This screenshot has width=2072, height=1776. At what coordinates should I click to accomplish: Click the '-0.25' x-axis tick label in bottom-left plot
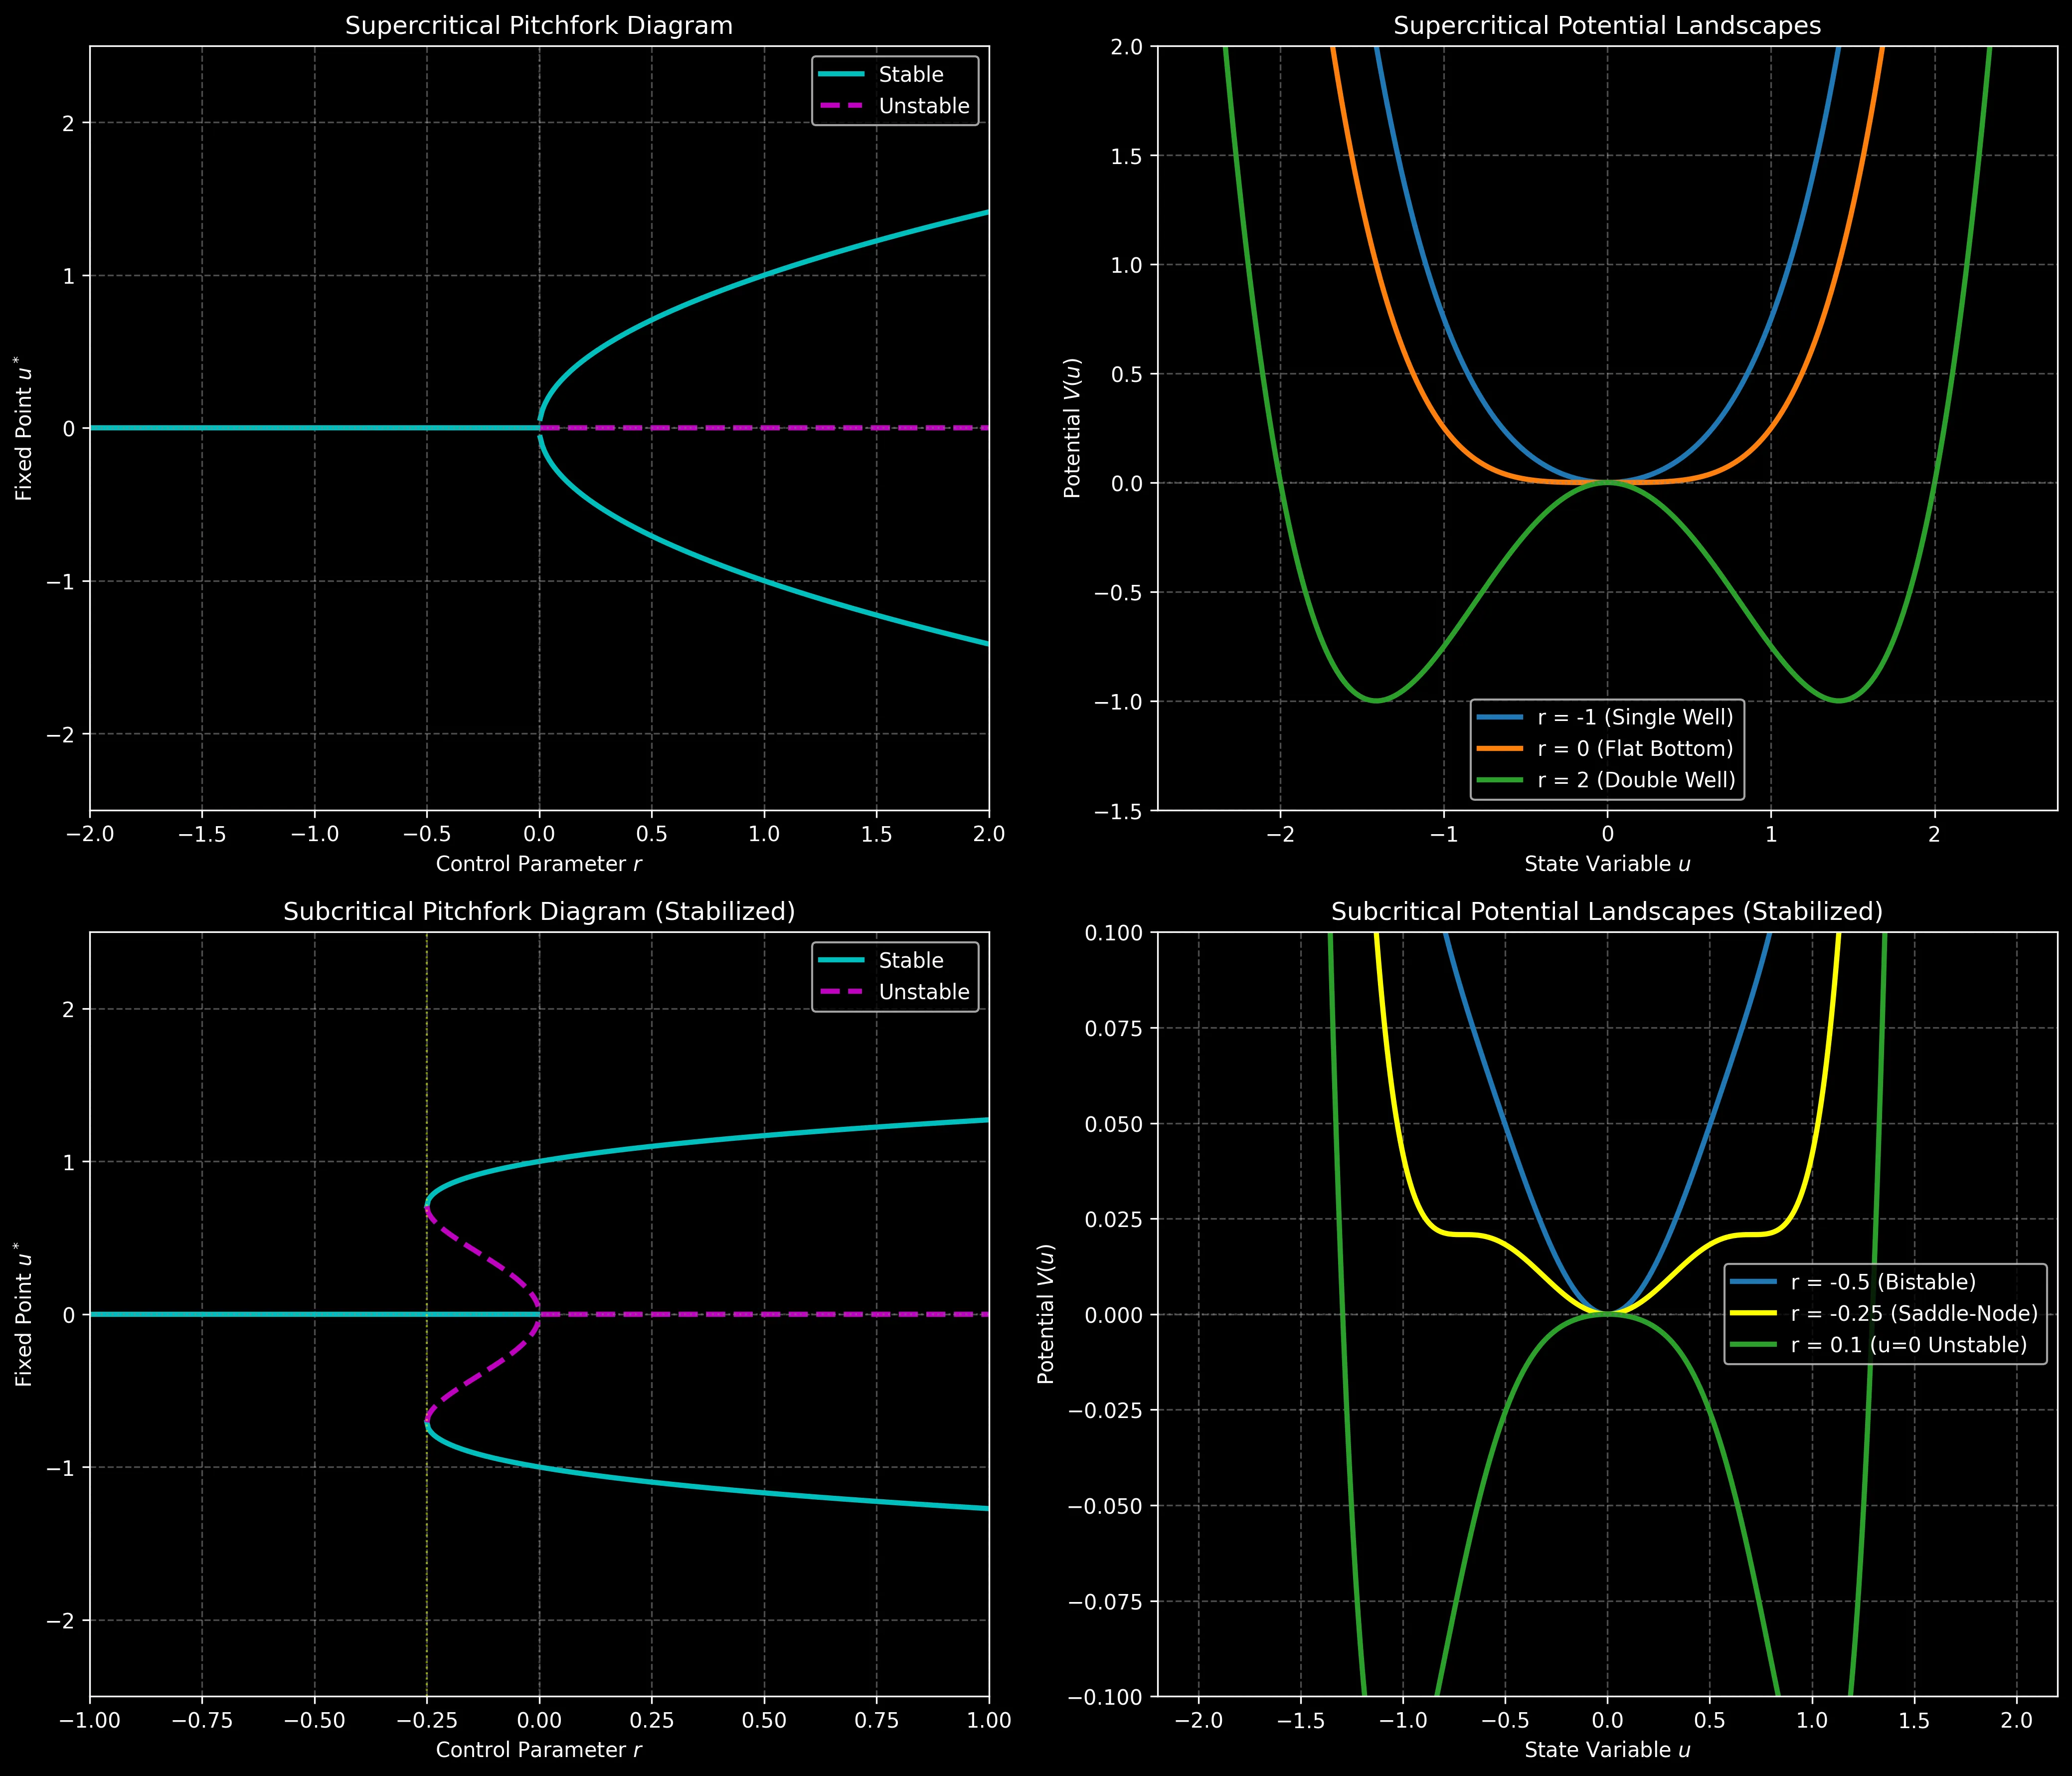pyautogui.click(x=427, y=1721)
